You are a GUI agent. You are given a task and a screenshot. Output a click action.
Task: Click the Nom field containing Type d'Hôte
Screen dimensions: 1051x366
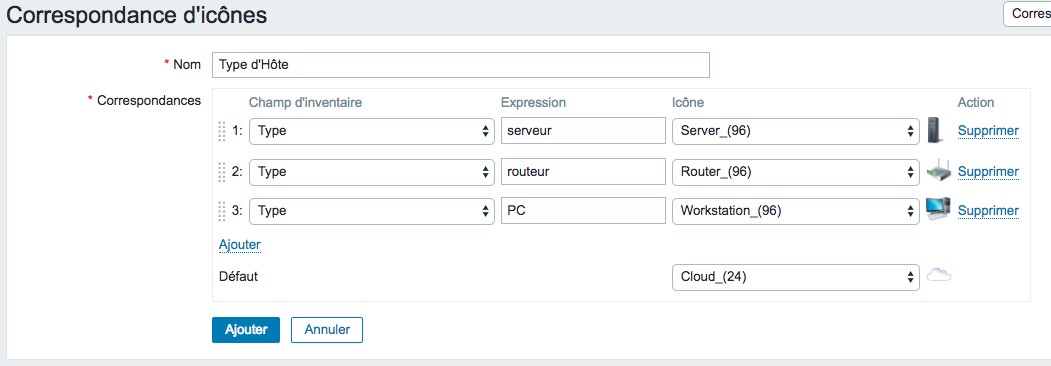click(460, 65)
